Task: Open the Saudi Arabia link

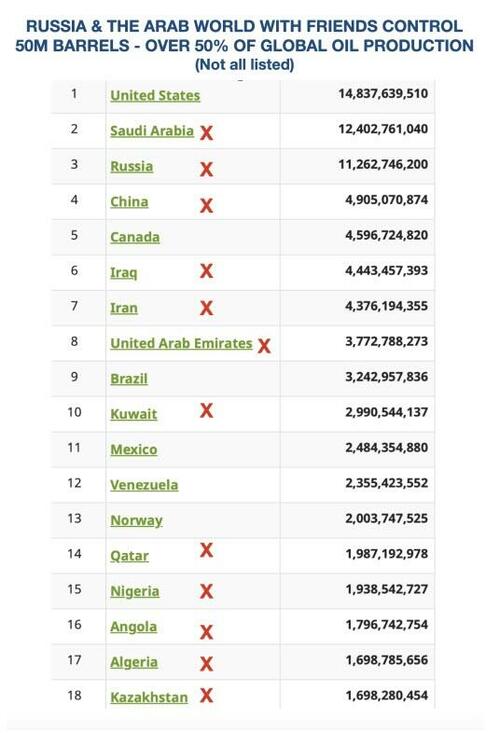Action: pyautogui.click(x=152, y=131)
